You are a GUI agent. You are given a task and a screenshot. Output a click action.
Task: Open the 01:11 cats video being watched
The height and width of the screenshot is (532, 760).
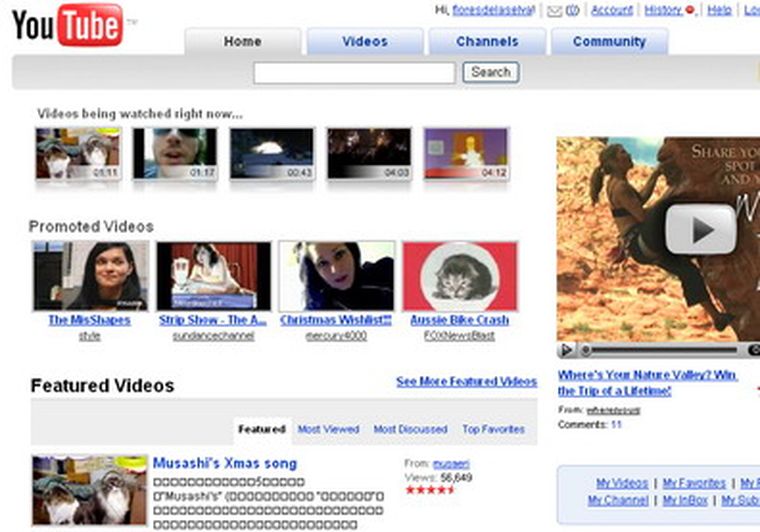tap(78, 154)
